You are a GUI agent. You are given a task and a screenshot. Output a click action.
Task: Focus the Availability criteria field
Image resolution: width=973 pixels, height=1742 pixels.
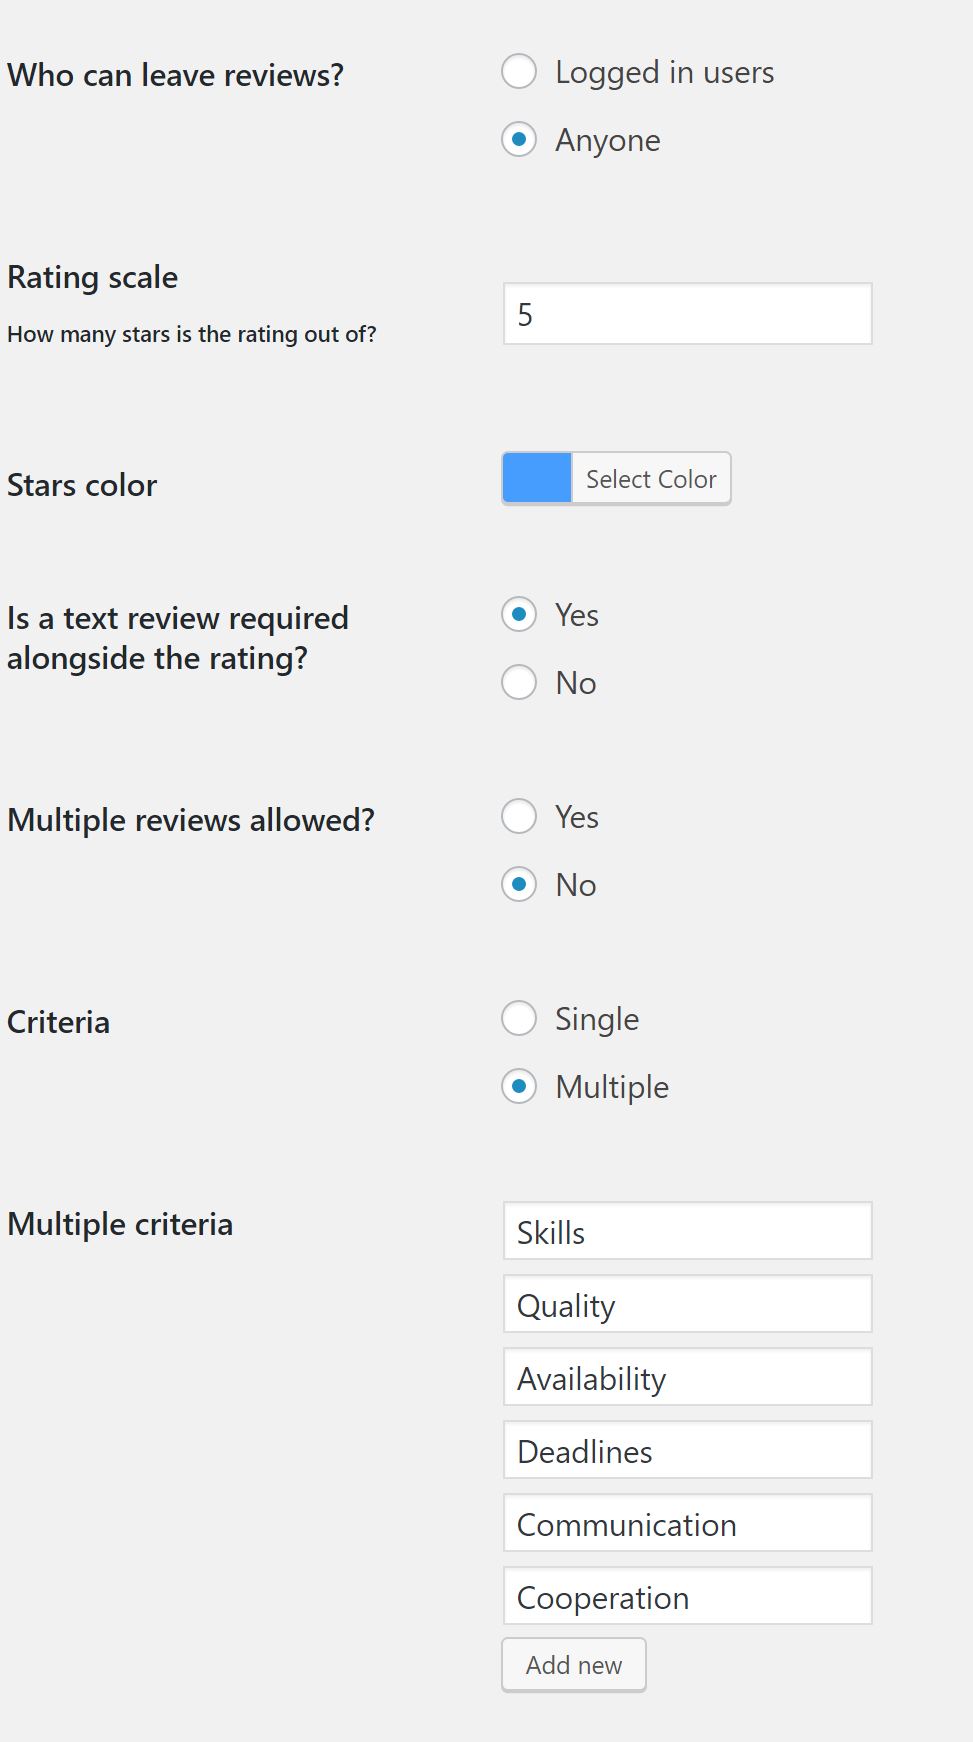(687, 1377)
